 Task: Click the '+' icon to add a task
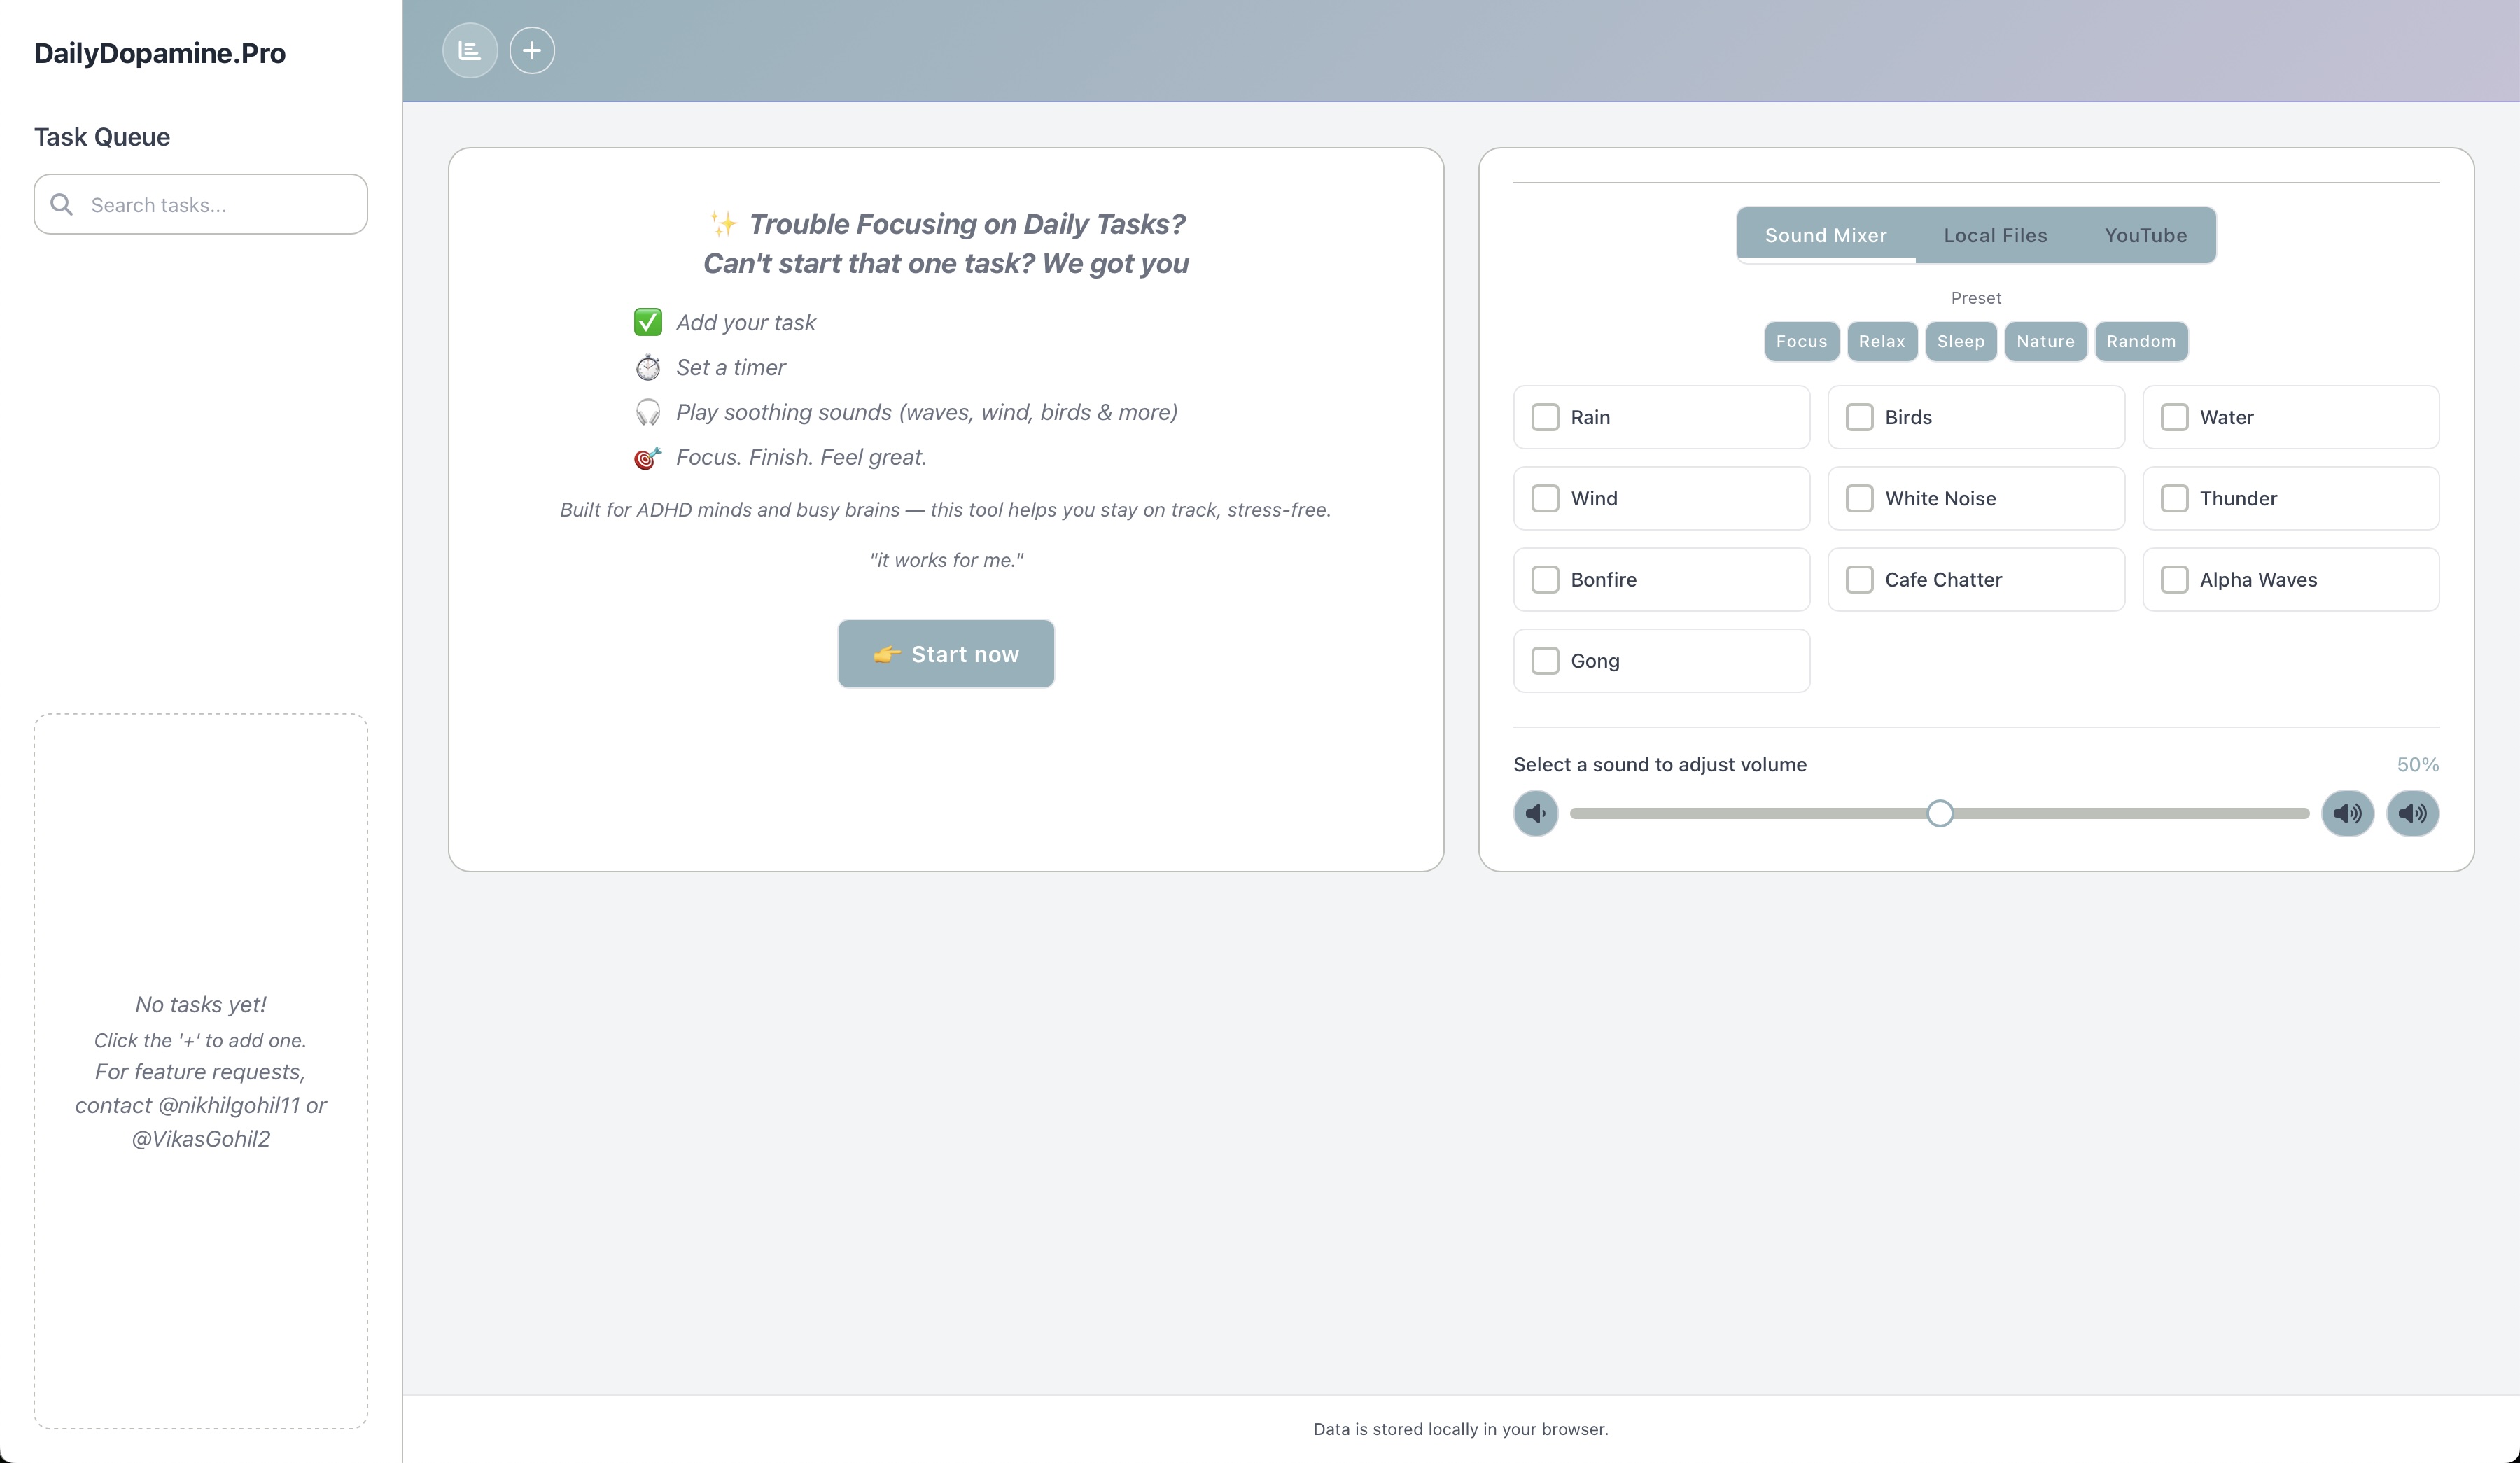click(x=532, y=50)
